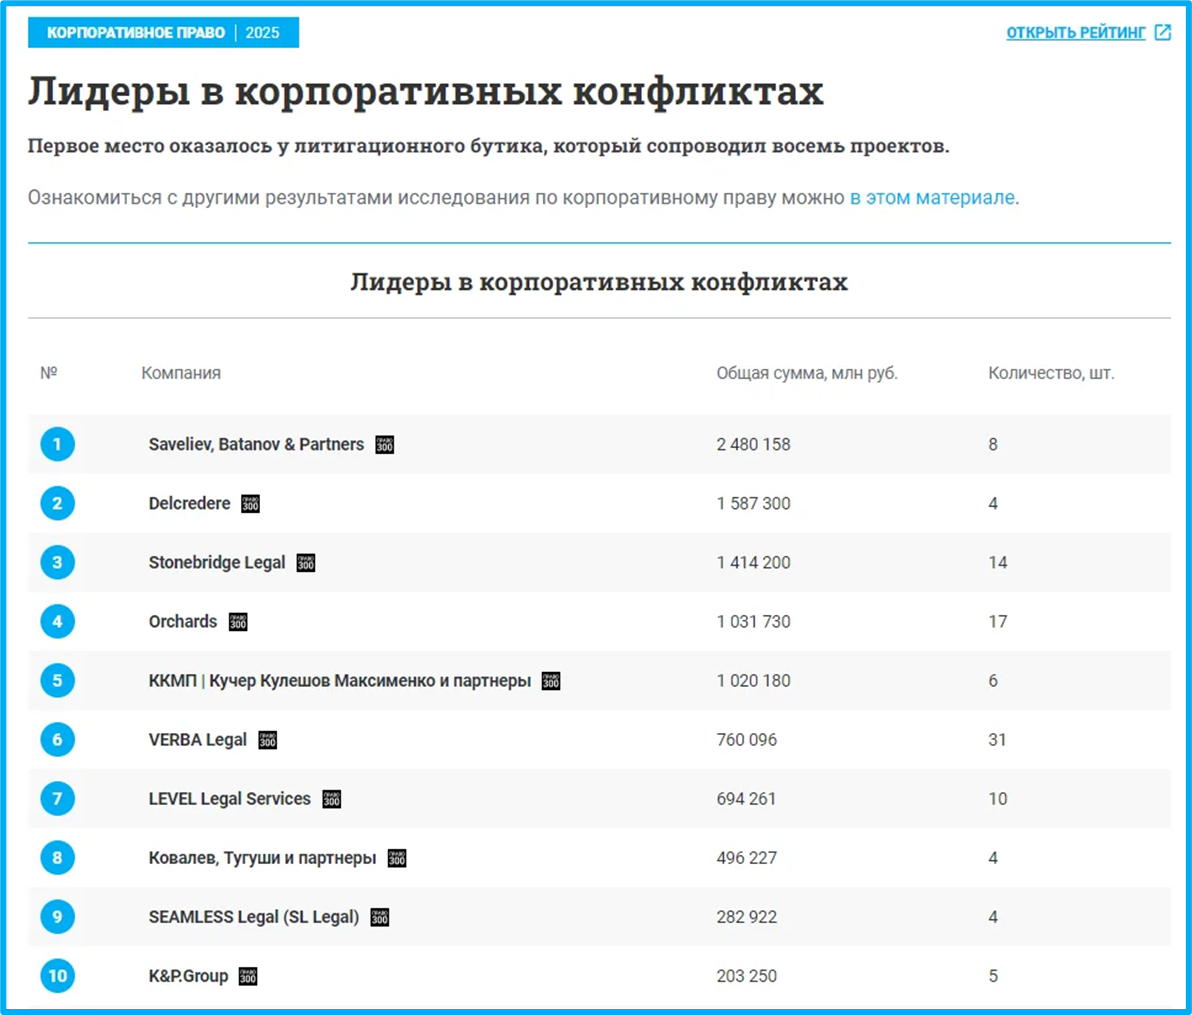1192x1015 pixels.
Task: Click the Право 300 badge next to Ковалев, Тугуши и партнеры
Action: coord(397,858)
